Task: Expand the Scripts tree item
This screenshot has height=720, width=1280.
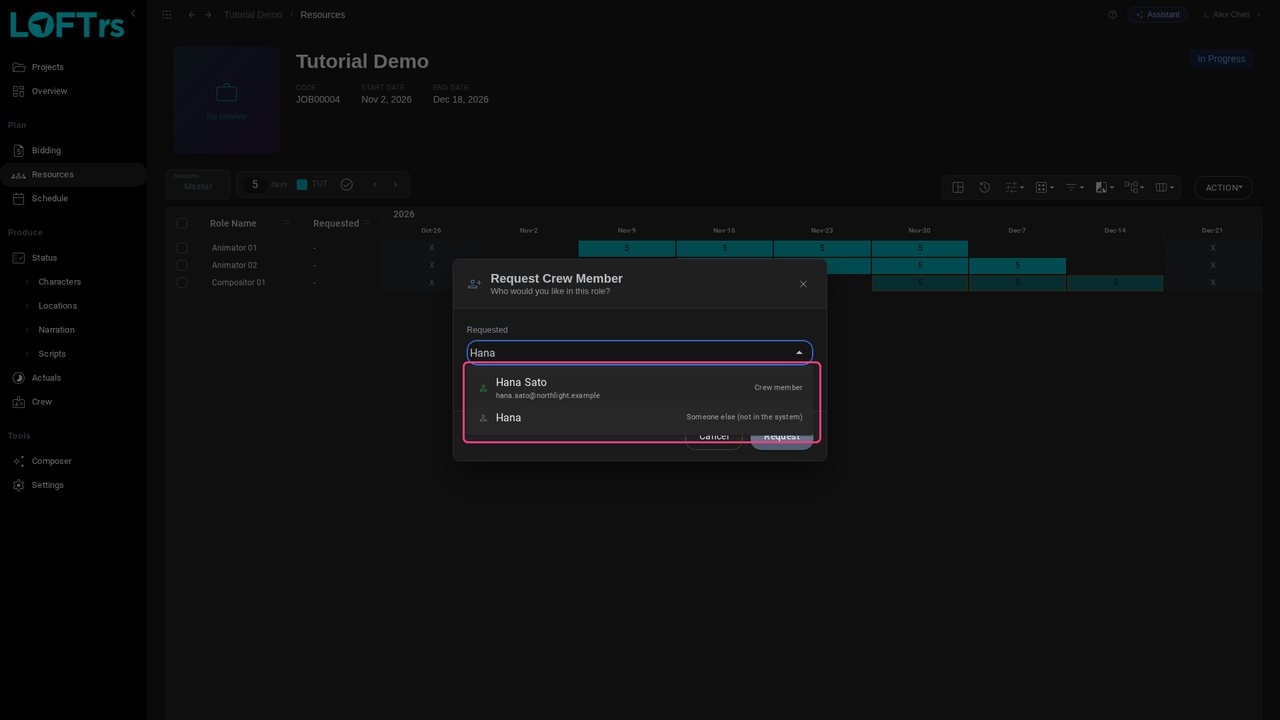Action: coord(28,354)
